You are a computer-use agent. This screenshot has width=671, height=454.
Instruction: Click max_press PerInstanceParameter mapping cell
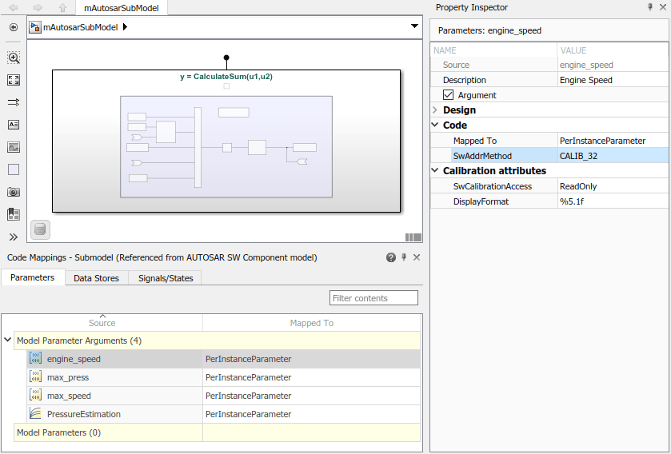[x=312, y=377]
